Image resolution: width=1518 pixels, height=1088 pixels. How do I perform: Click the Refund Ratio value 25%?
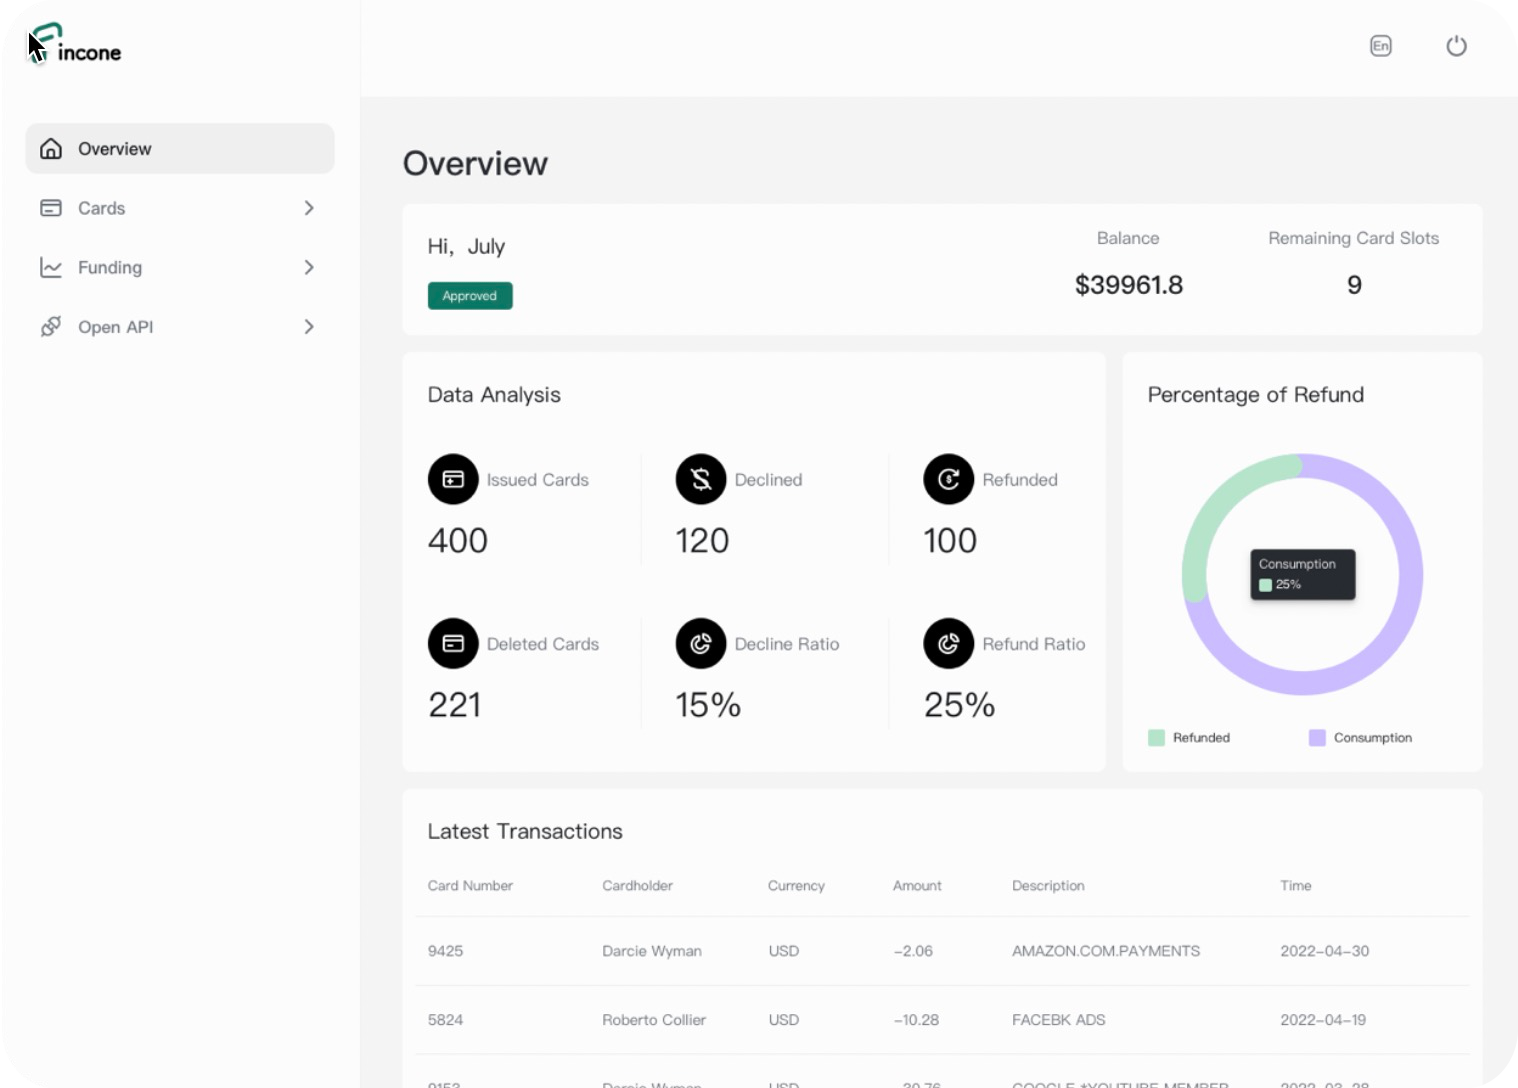(960, 705)
